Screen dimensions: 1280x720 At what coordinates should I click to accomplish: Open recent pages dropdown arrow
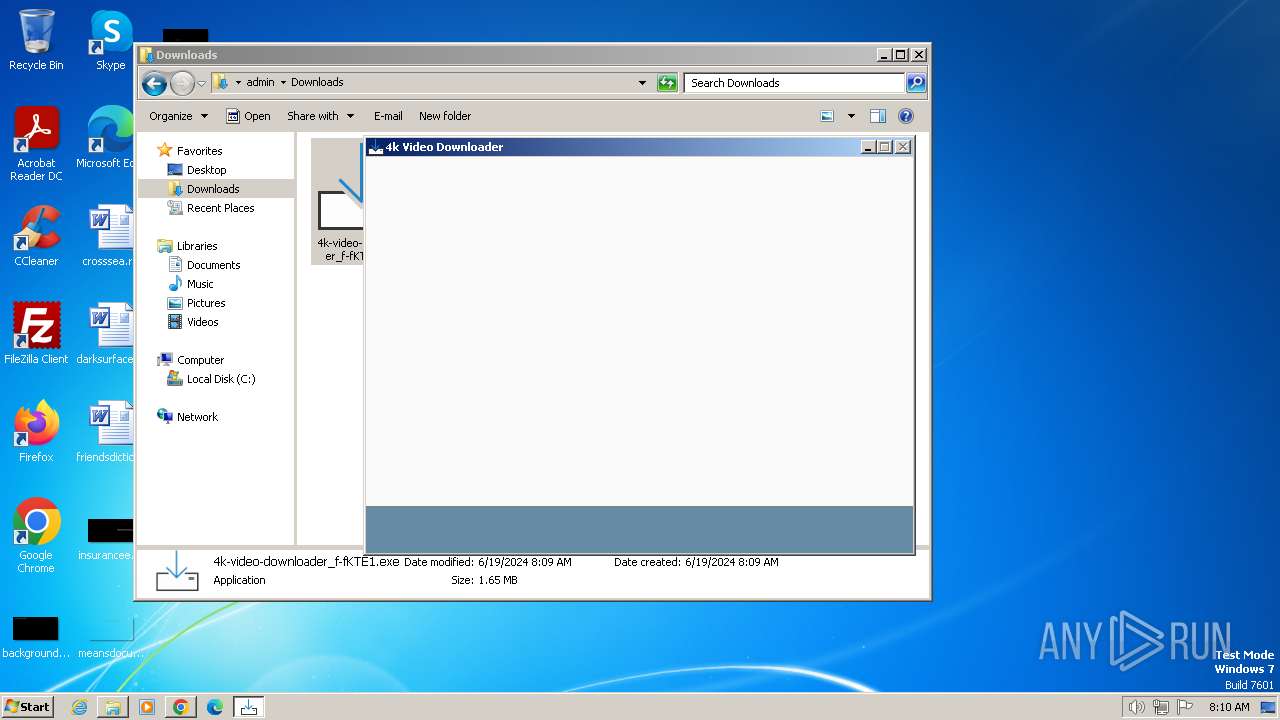click(201, 83)
